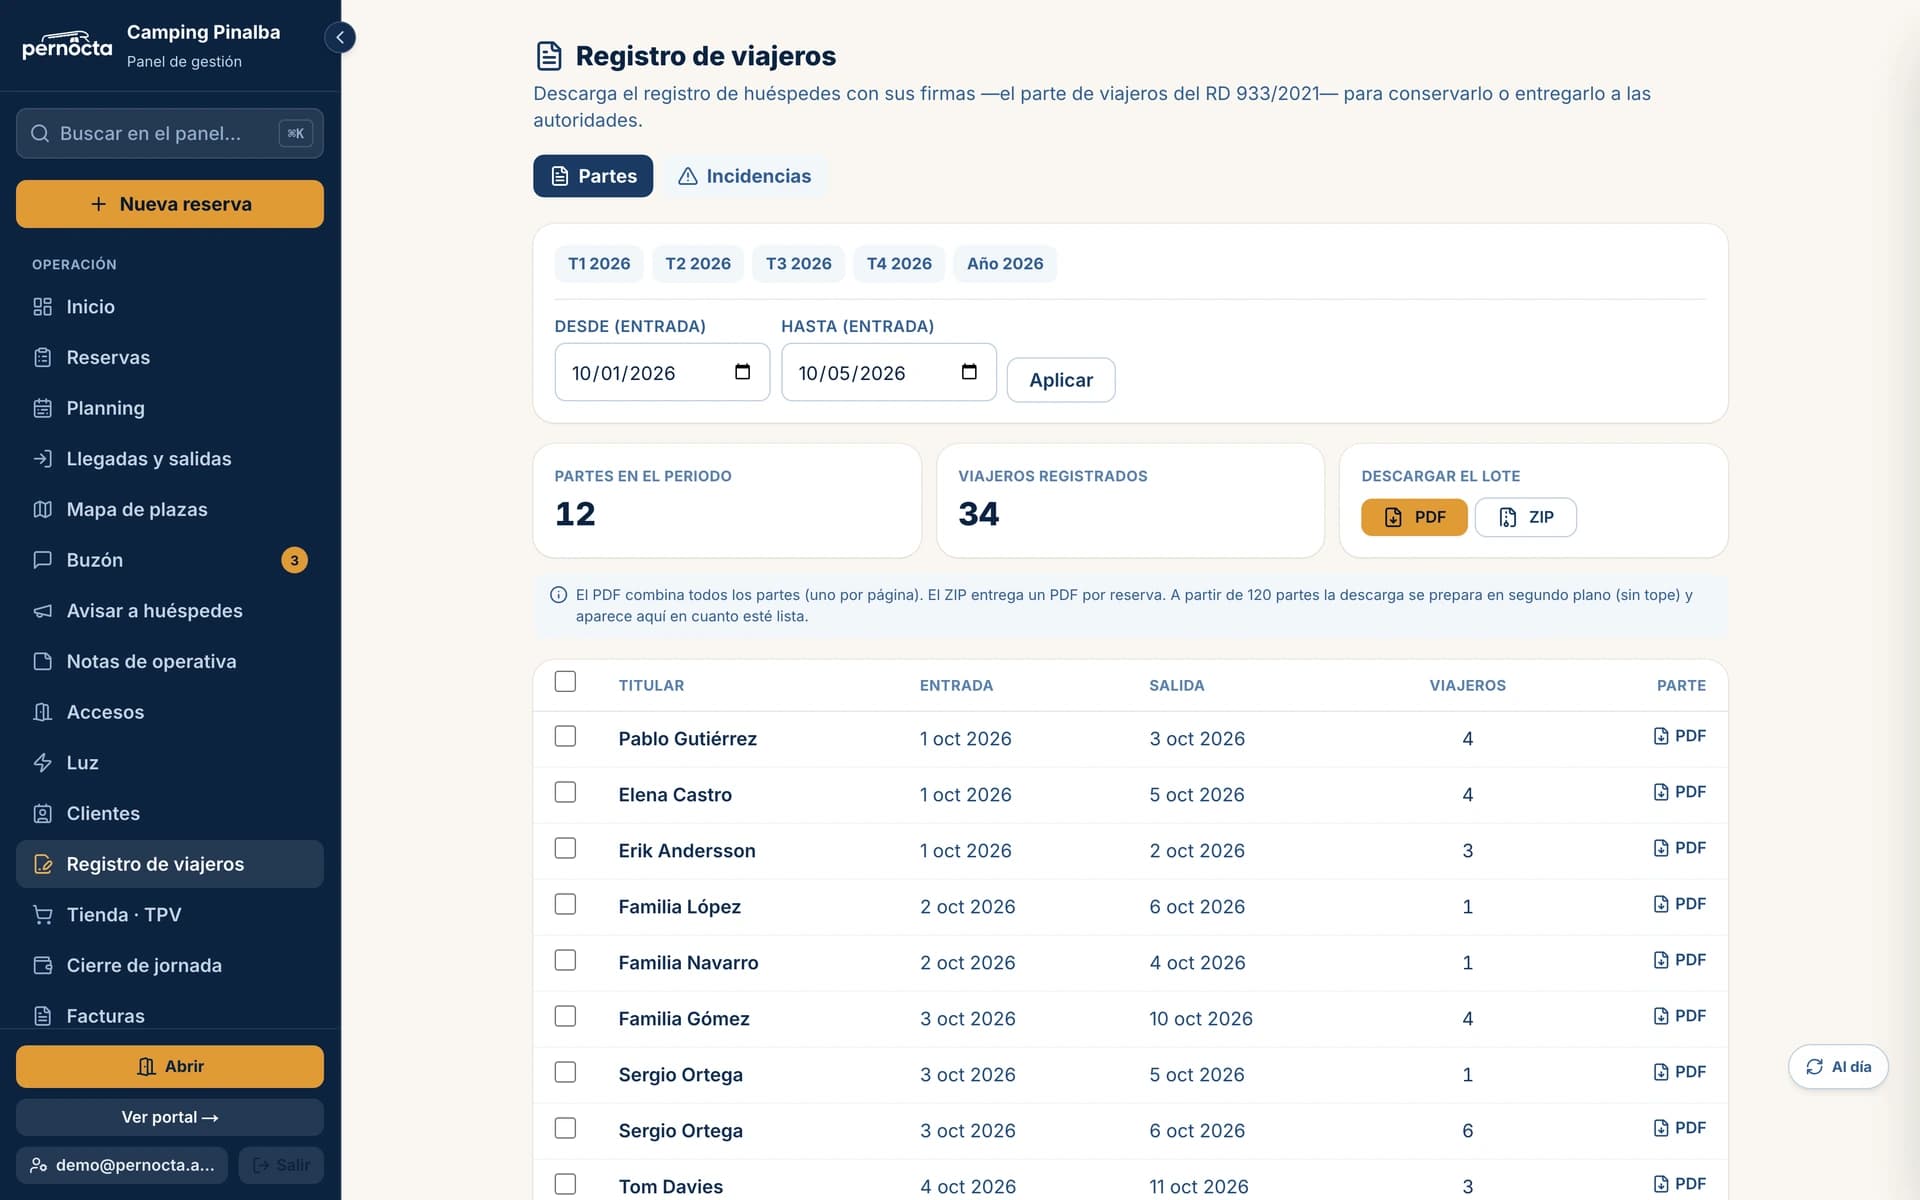1920x1200 pixels.
Task: Check the Pablo Gutiérrez row checkbox
Action: [x=565, y=736]
